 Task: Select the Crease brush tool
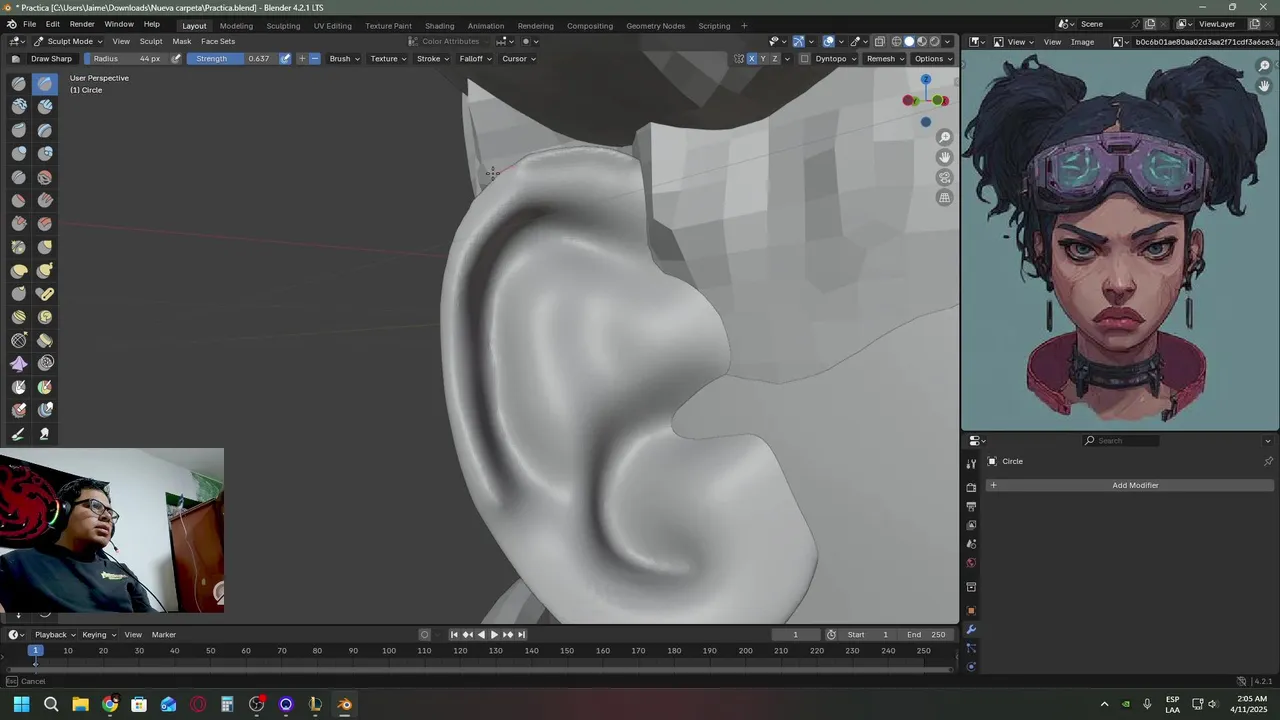pos(19,177)
